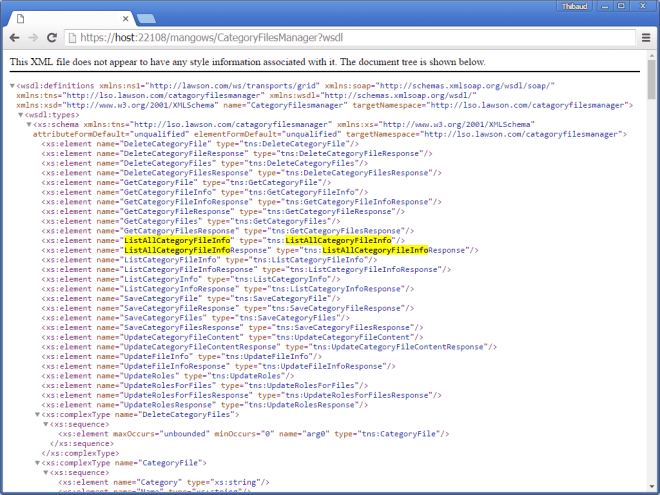This screenshot has height=495, width=660.
Task: Collapse the xs:sequence under DeleteCategoryFiles
Action: tap(45, 423)
